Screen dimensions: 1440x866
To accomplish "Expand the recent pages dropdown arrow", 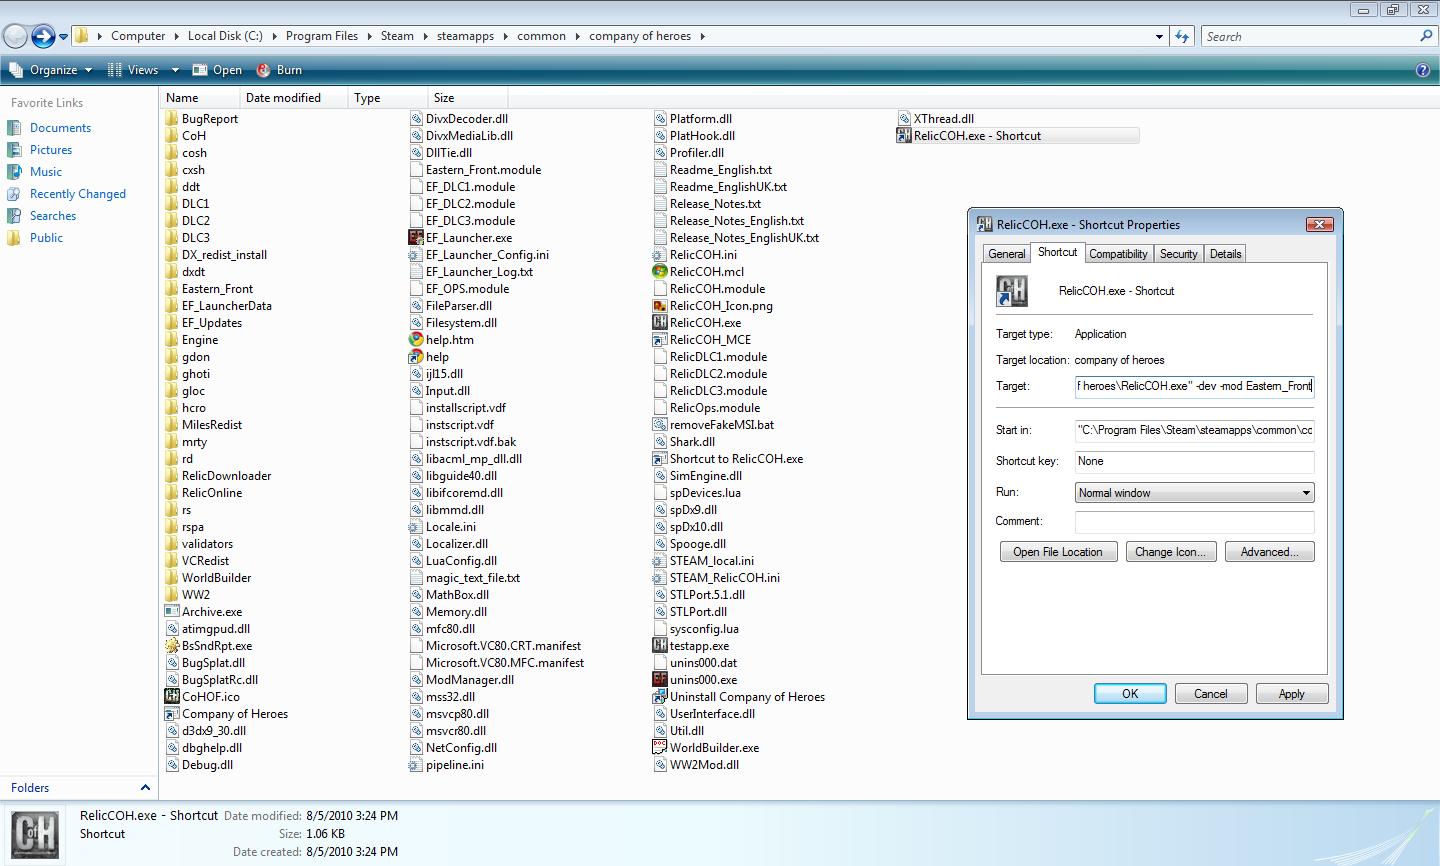I will pos(63,37).
